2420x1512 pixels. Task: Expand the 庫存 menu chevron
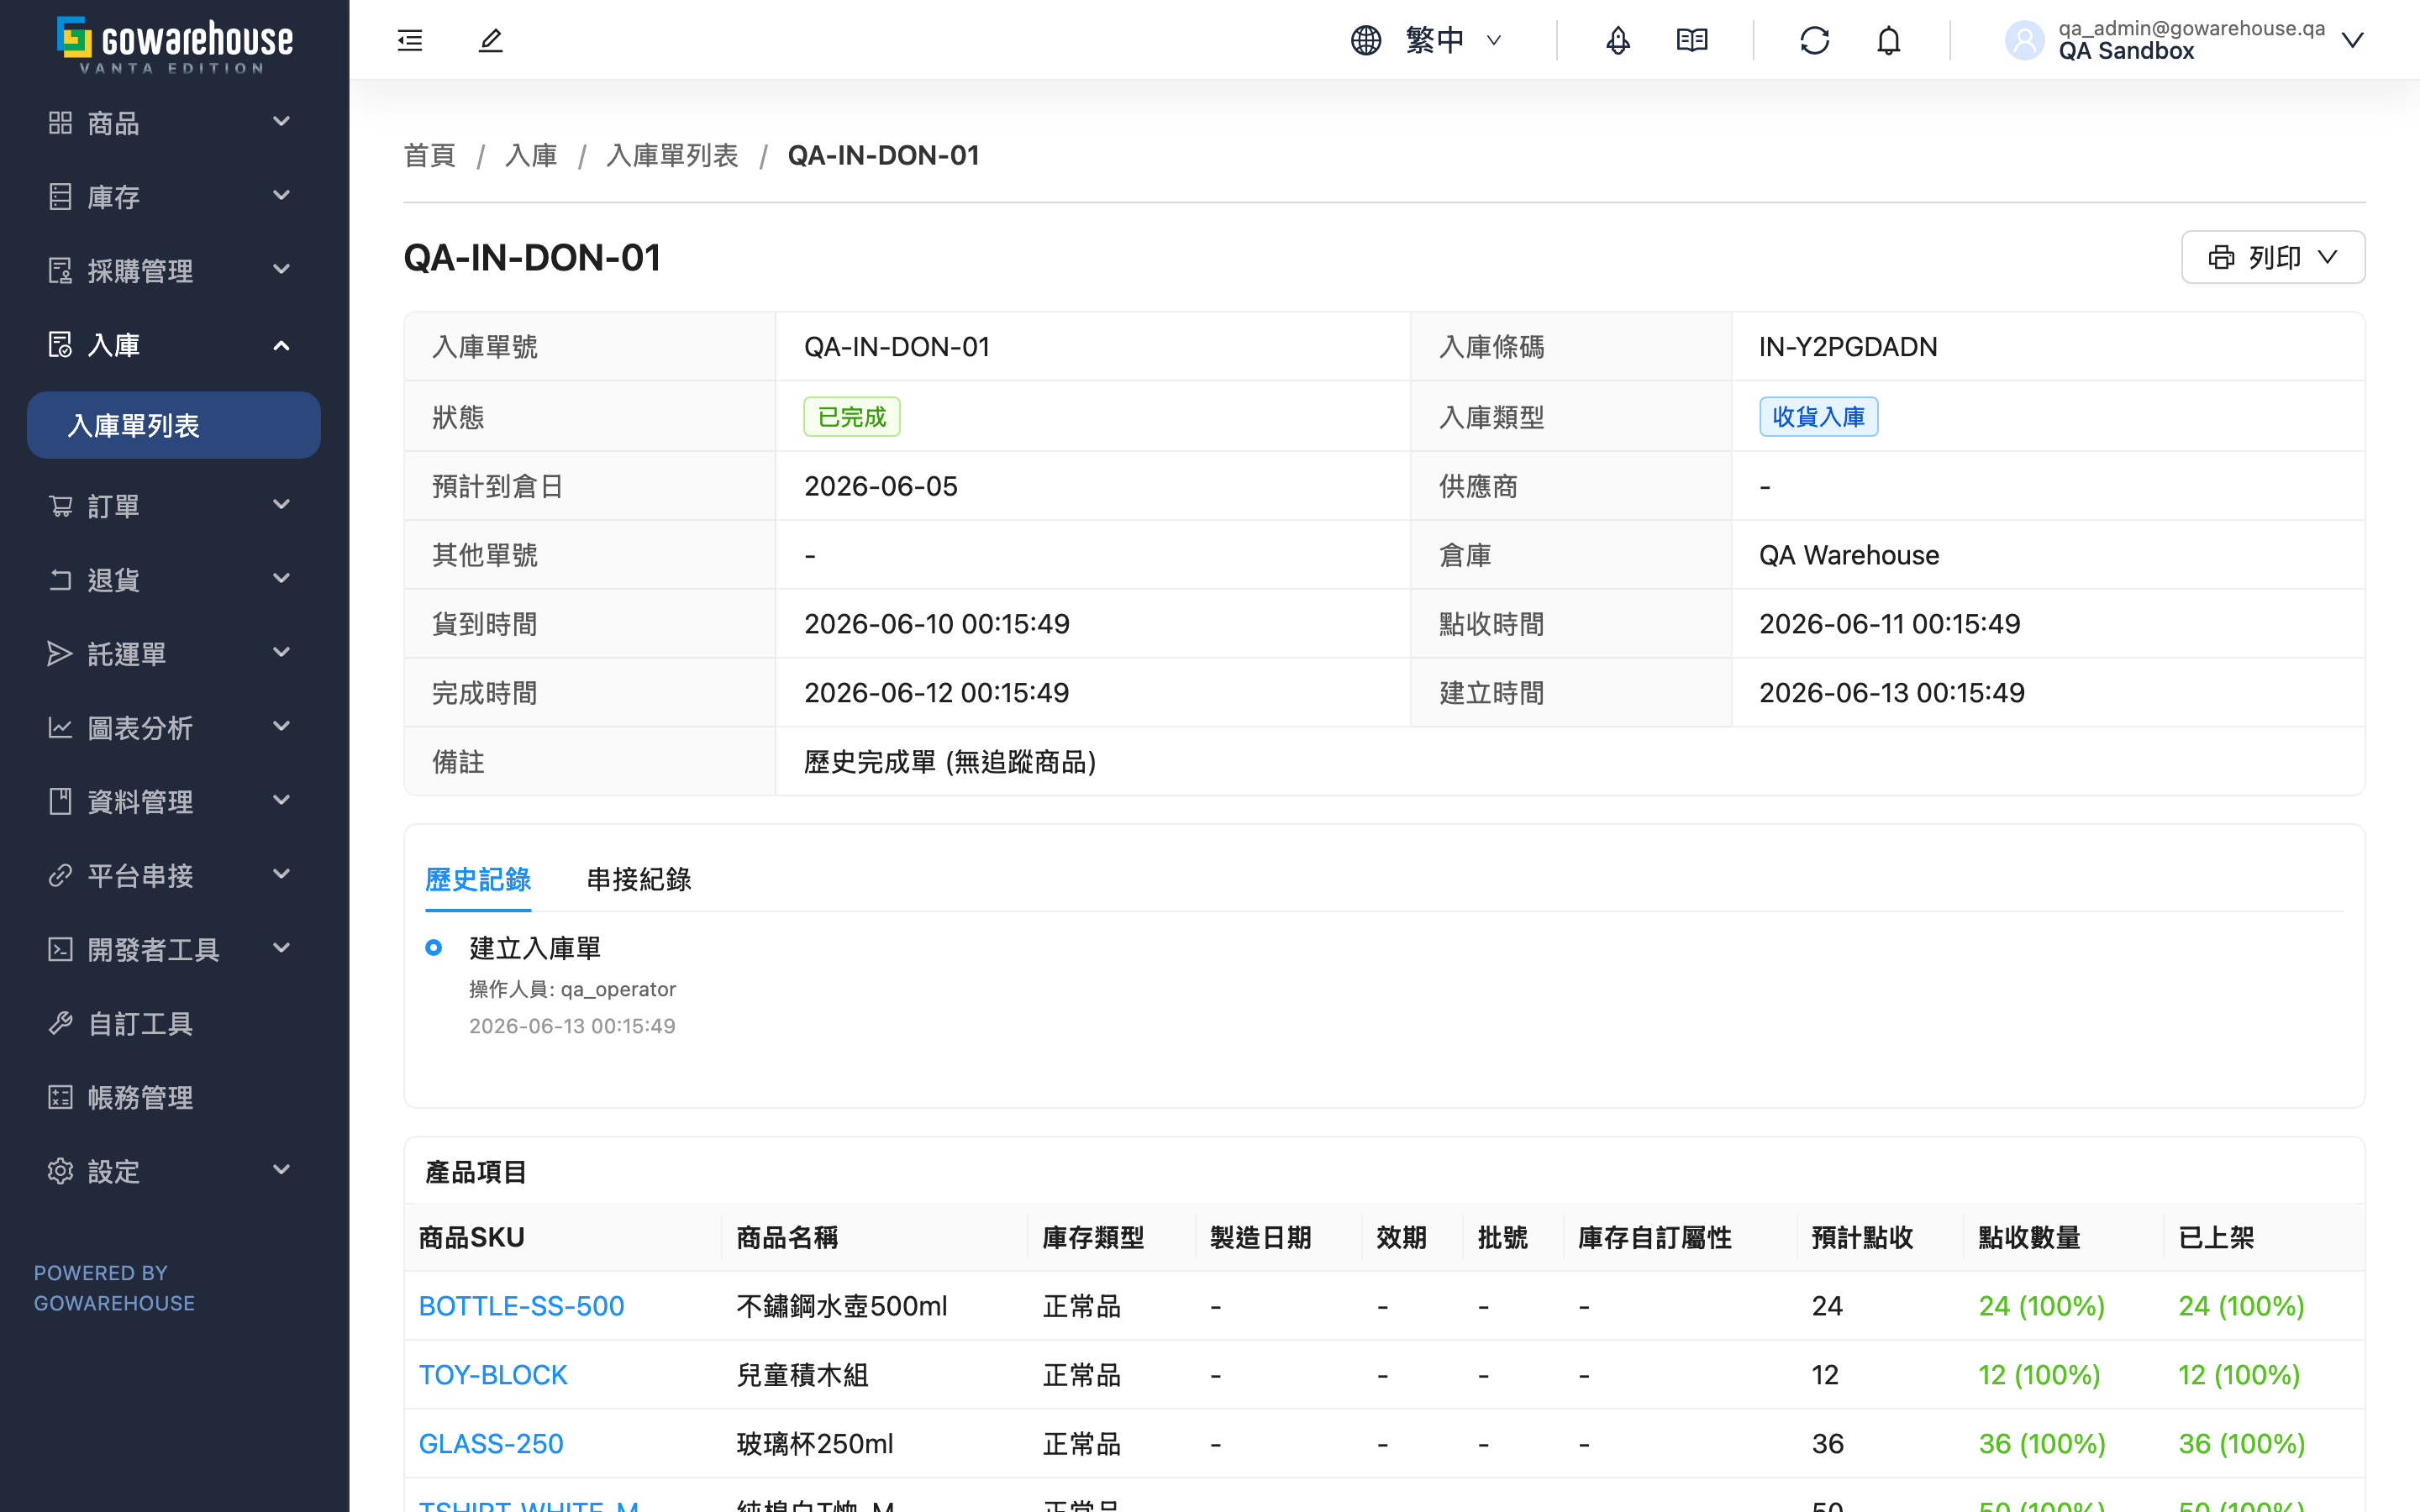pyautogui.click(x=282, y=195)
